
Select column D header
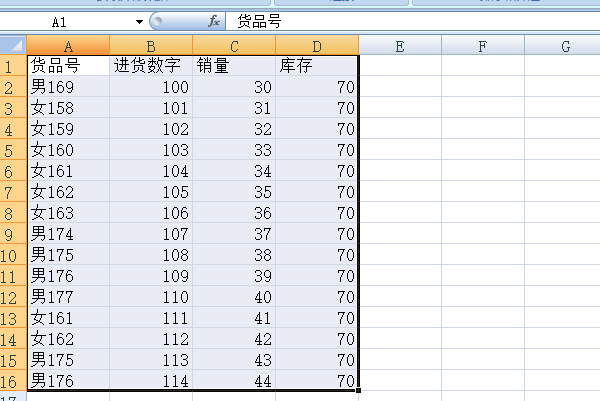click(x=317, y=46)
